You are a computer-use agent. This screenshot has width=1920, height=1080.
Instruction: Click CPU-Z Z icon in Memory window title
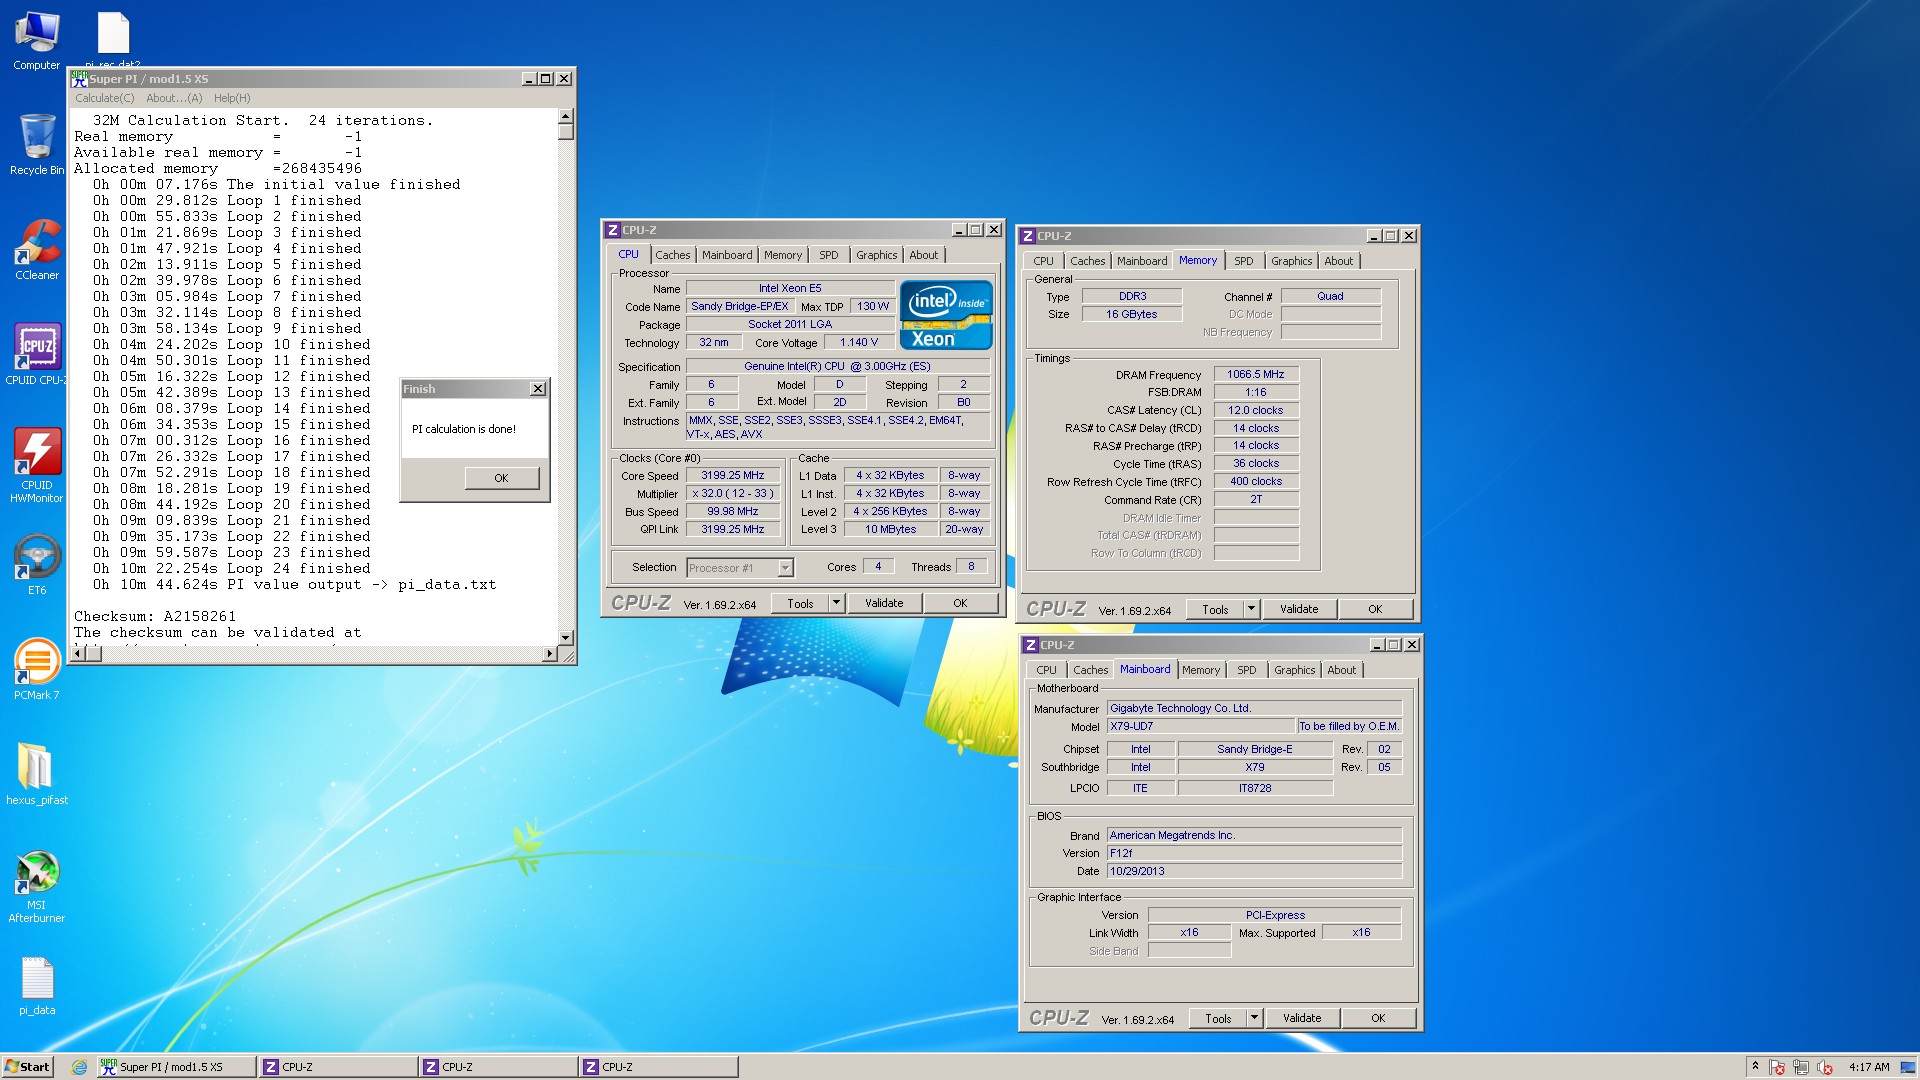point(1027,236)
